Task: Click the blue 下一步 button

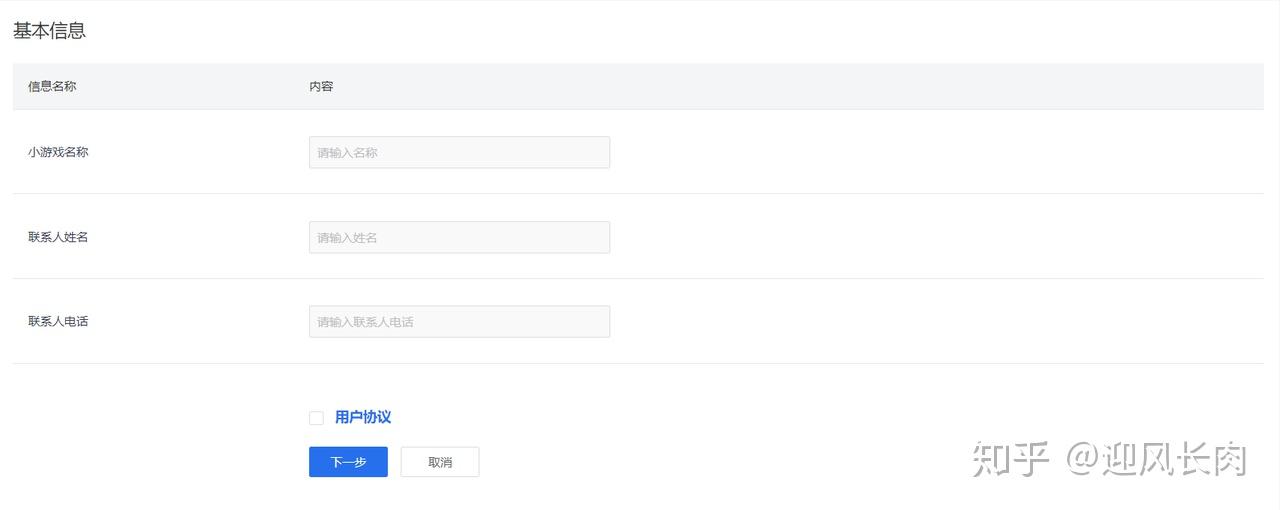Action: [x=348, y=462]
